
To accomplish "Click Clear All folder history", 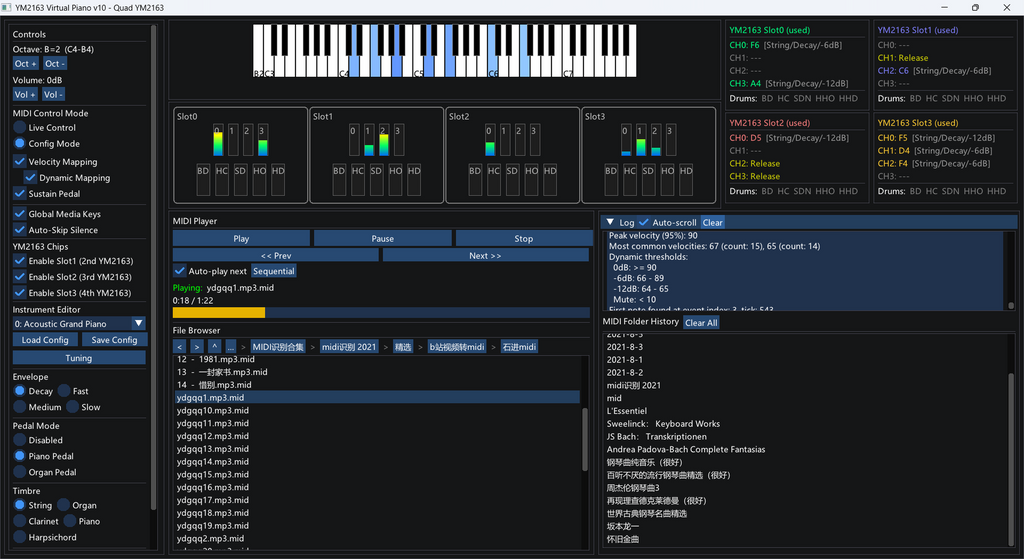I will coord(701,323).
